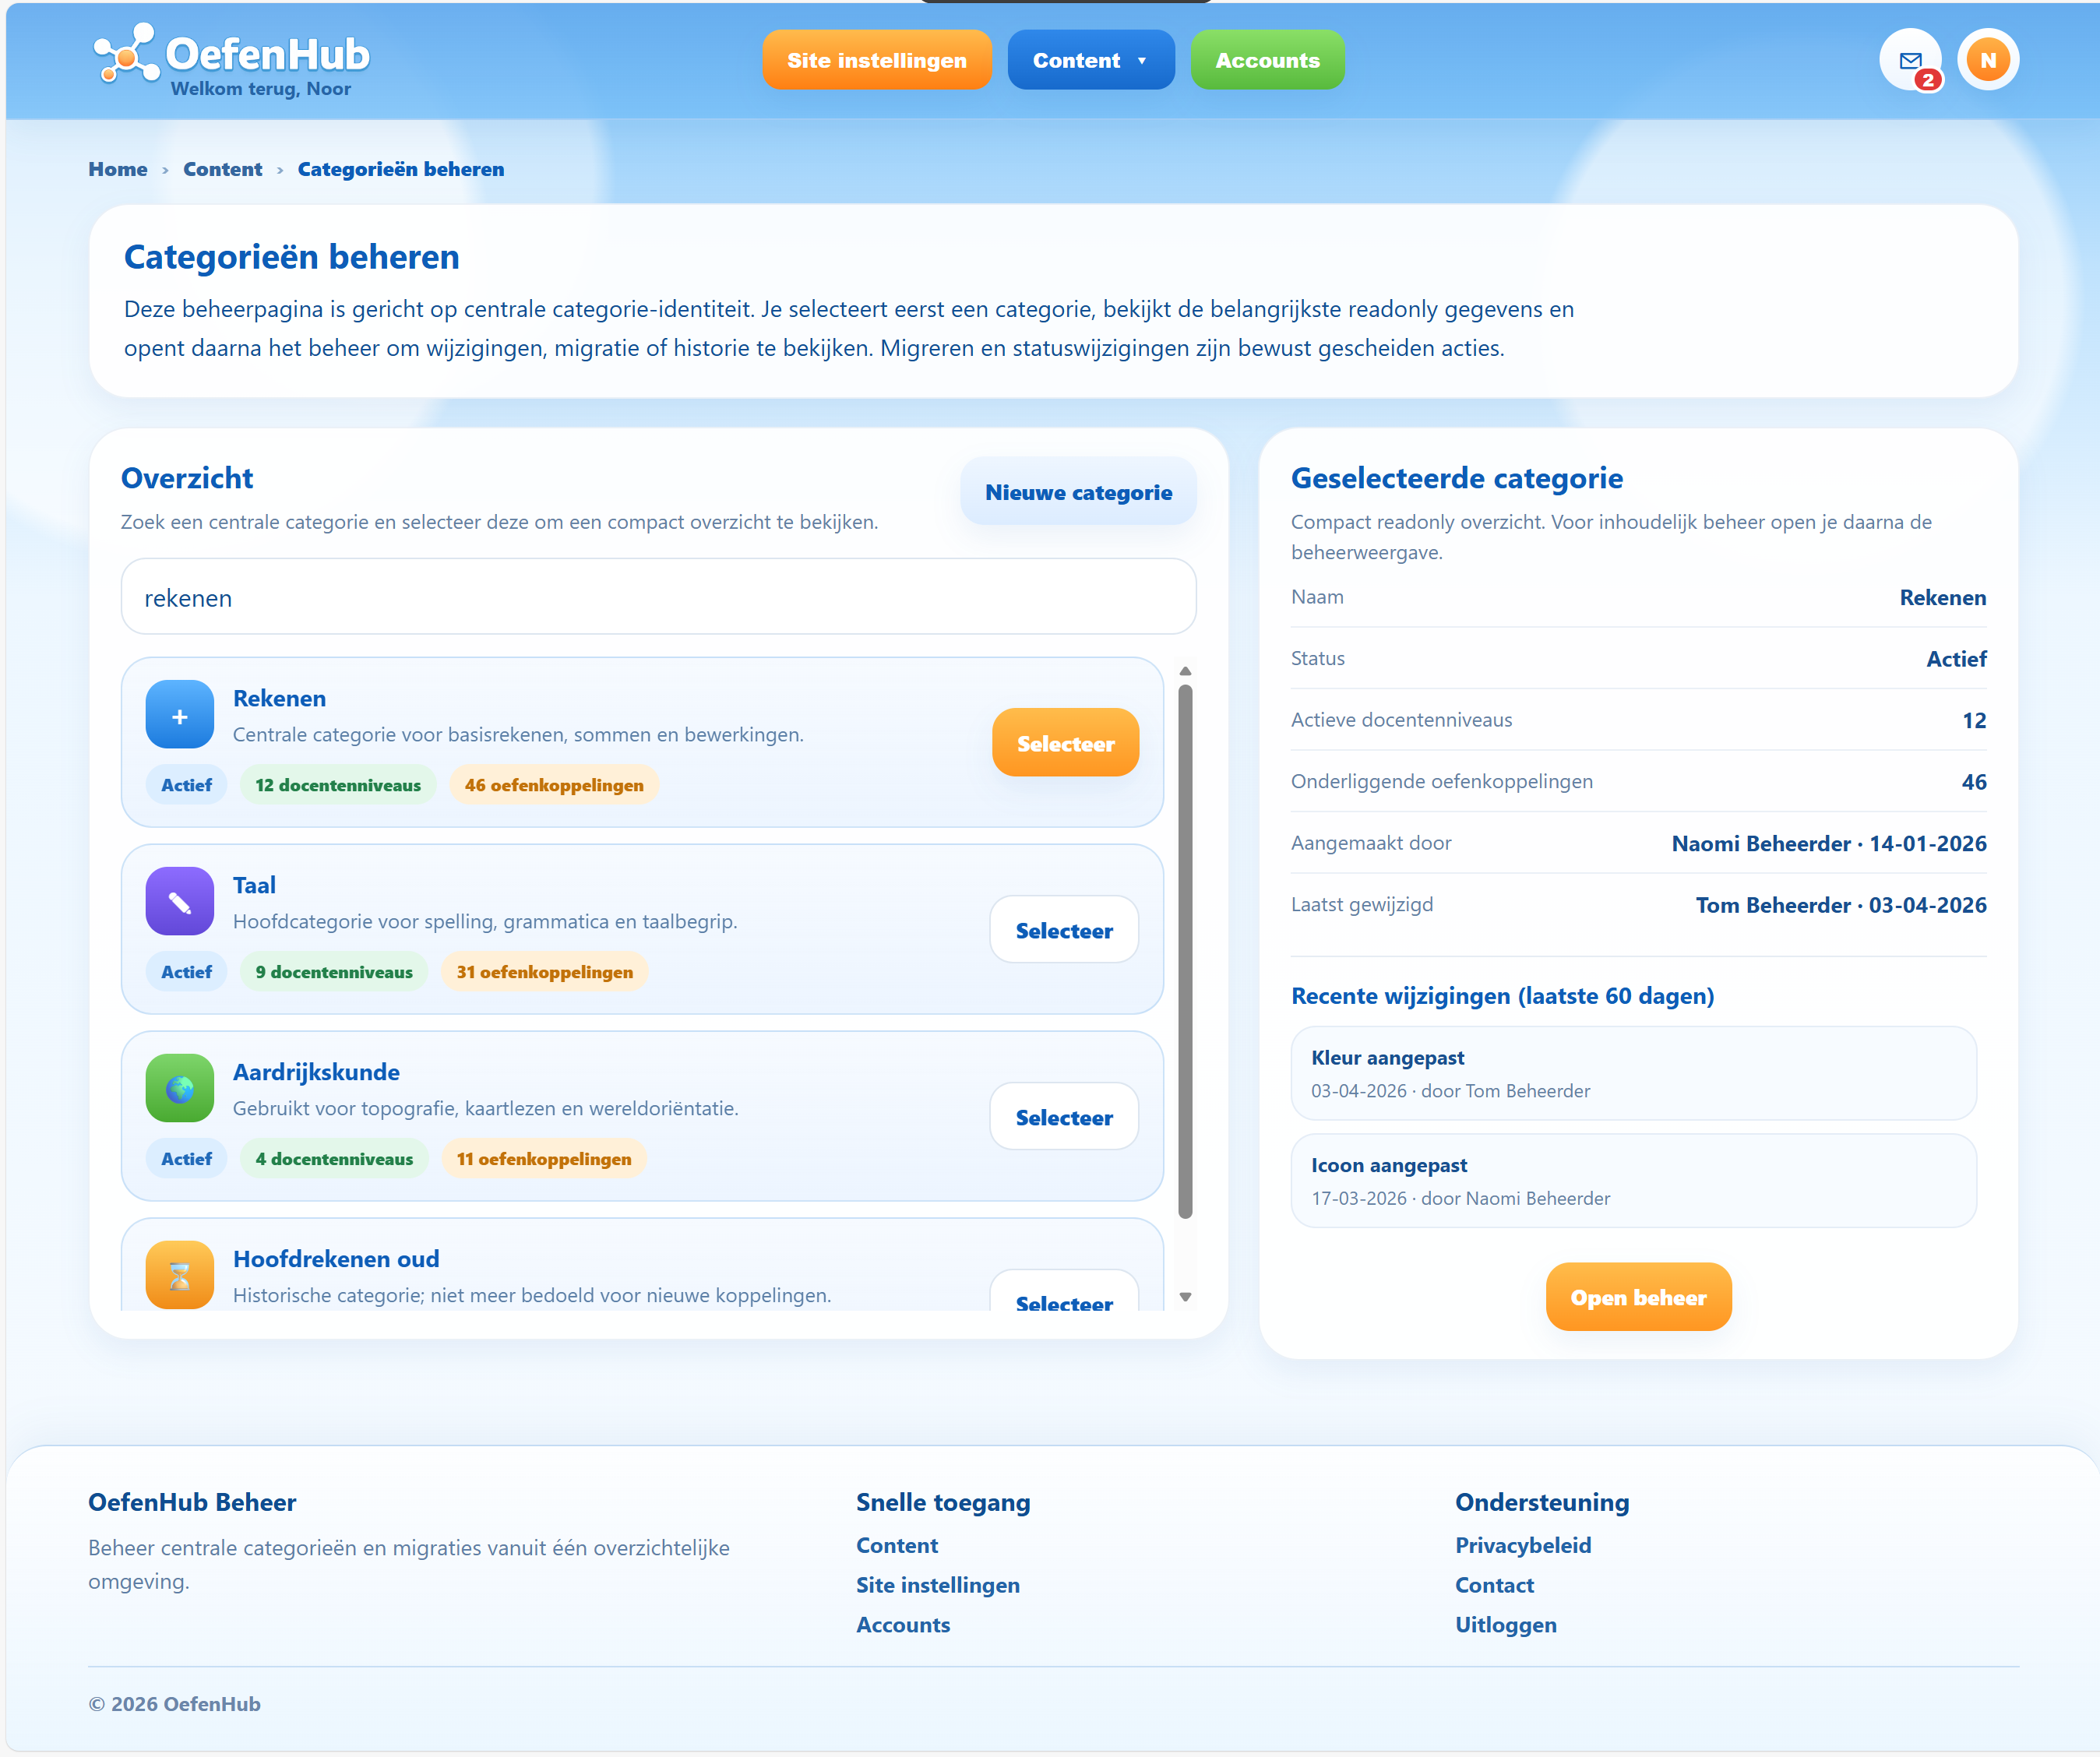The image size is (2100, 1757).
Task: Click the Hoofdrekenen oud hourglass icon
Action: pyautogui.click(x=180, y=1275)
